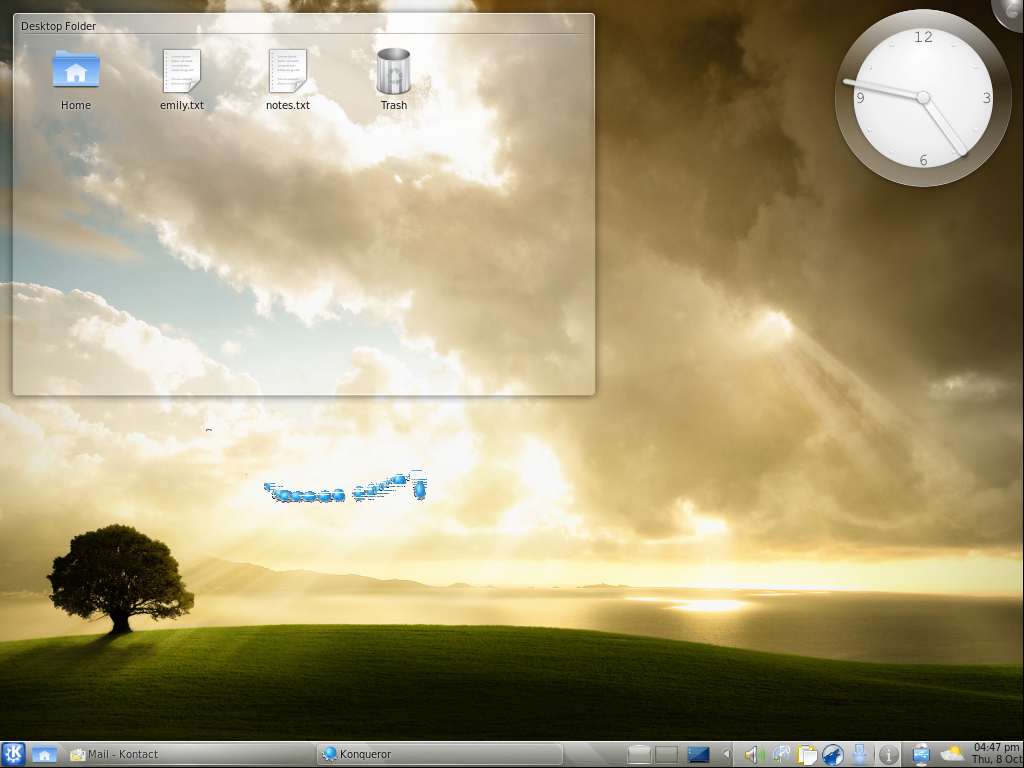Click the weather icon in the panel
1024x768 pixels.
click(952, 754)
